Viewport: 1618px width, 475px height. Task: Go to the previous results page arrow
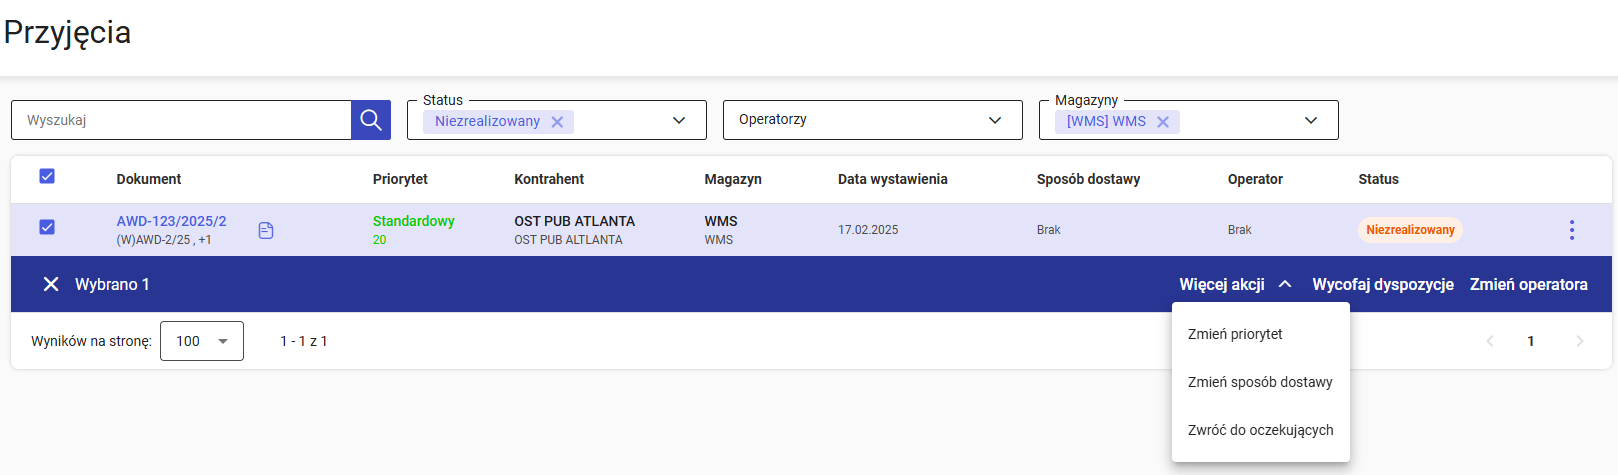[1490, 341]
